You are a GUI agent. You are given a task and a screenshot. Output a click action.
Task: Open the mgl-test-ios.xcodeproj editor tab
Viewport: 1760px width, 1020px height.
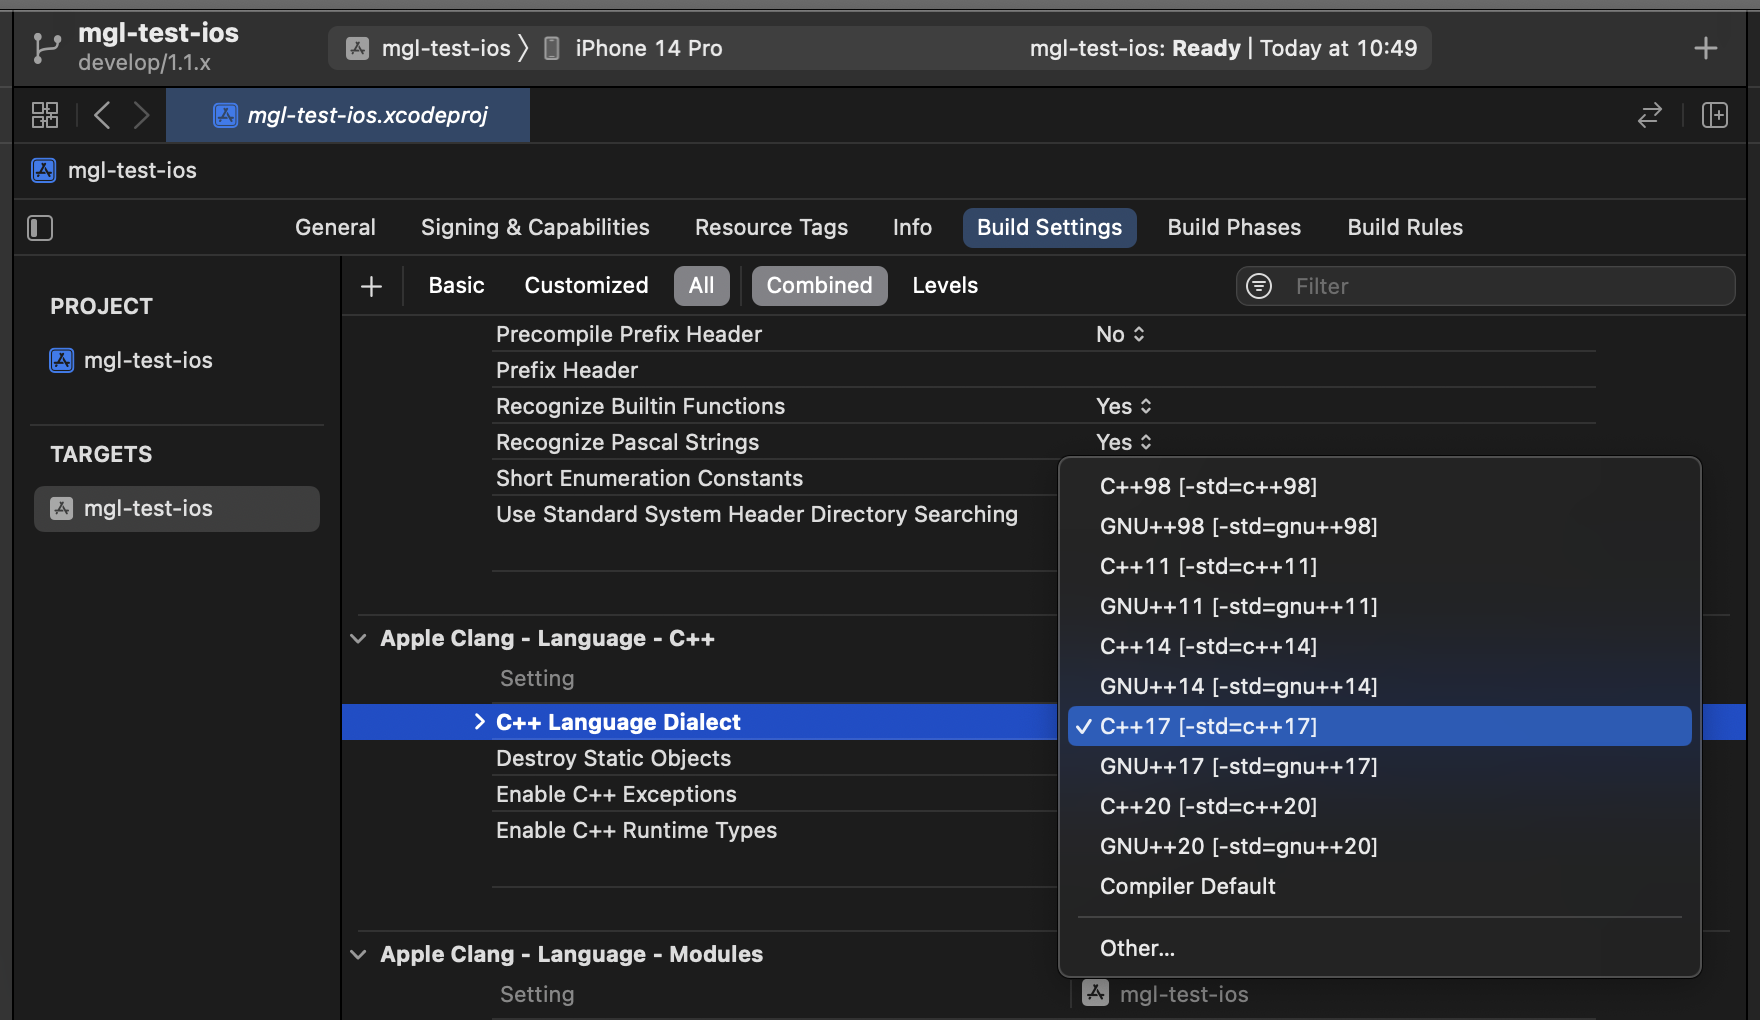click(348, 115)
